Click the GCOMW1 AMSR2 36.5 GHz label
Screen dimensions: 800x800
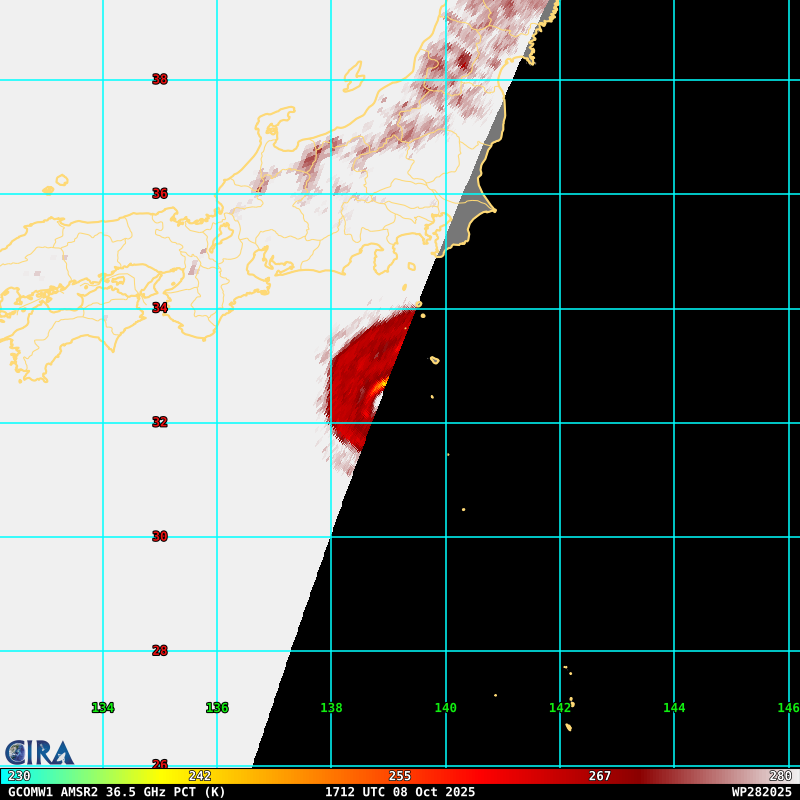click(x=117, y=792)
